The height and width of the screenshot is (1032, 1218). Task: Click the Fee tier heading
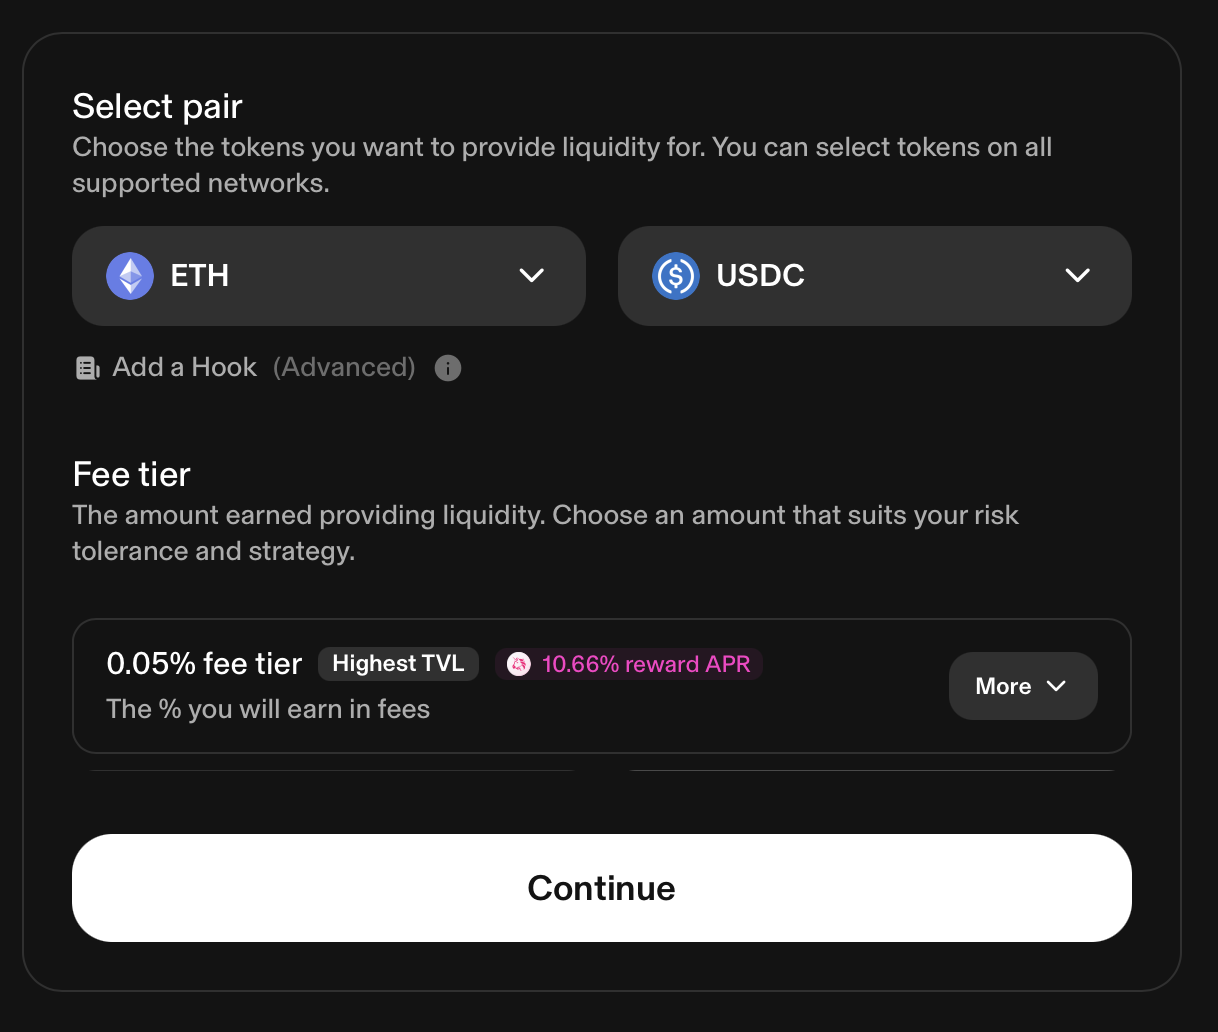(132, 474)
